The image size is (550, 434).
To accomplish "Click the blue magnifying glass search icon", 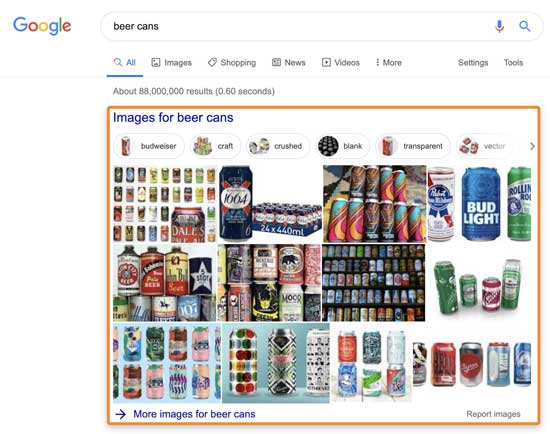I will [524, 26].
